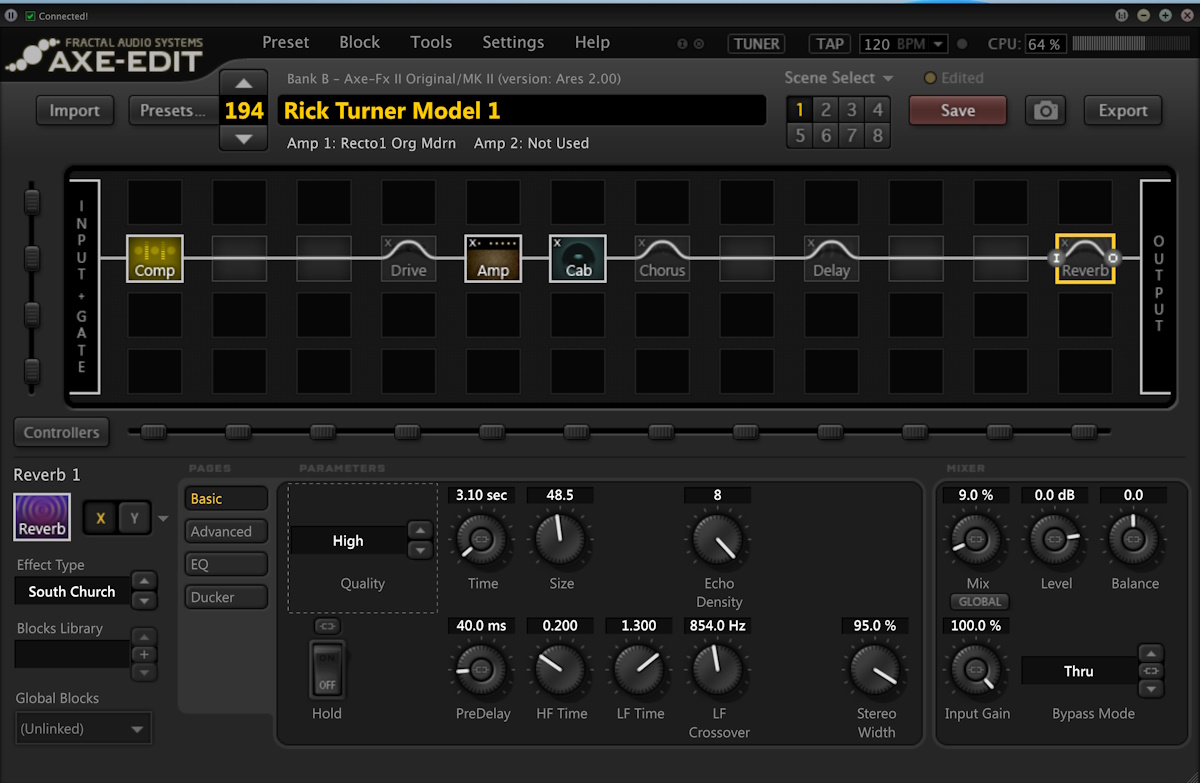The image size is (1200, 783).
Task: Select scene 2
Action: [825, 110]
